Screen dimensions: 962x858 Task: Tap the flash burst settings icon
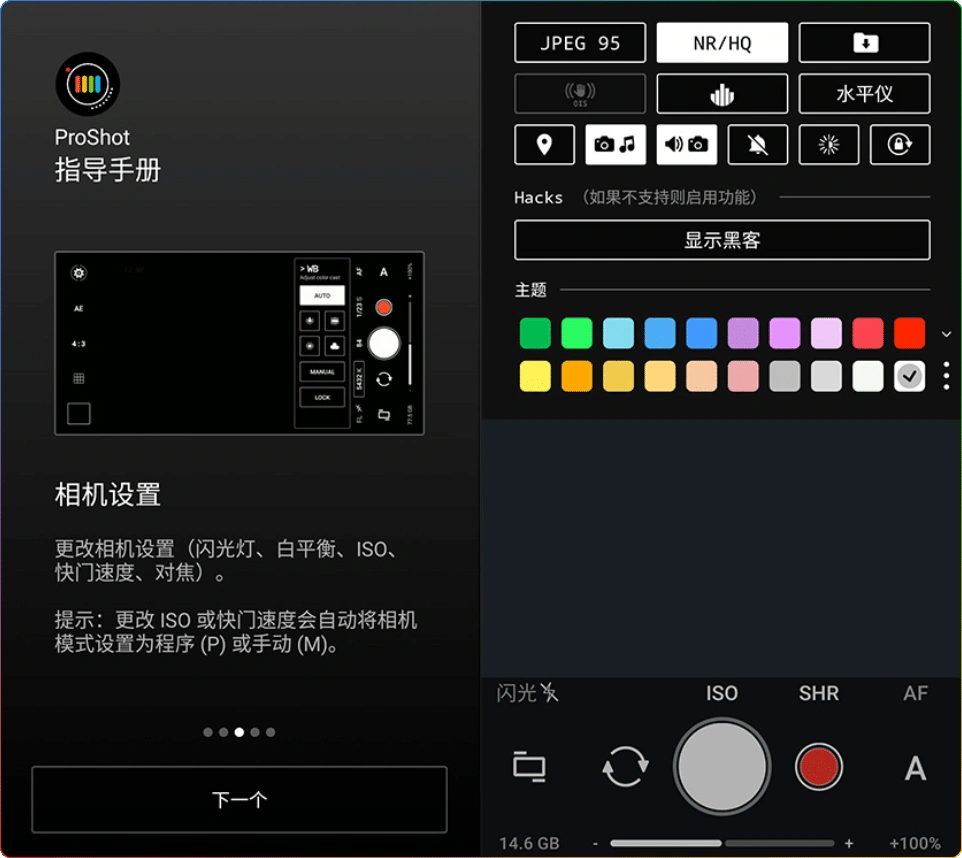click(829, 144)
